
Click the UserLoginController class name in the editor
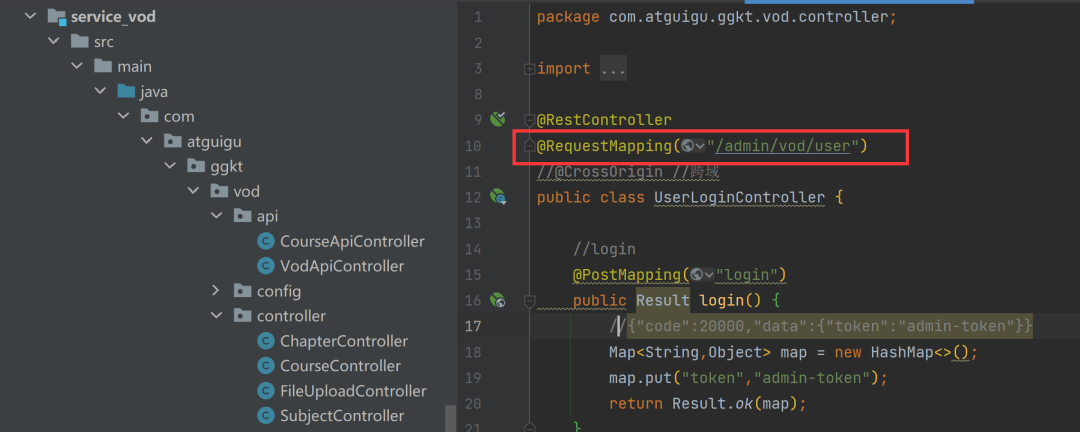coord(739,197)
